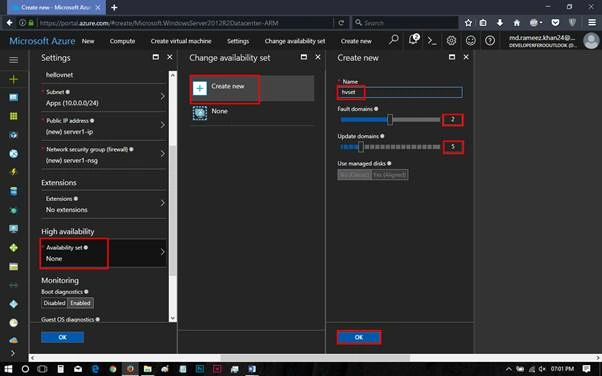Open the Dashboard icon in sidebar
Image resolution: width=602 pixels, height=376 pixels.
tap(13, 97)
